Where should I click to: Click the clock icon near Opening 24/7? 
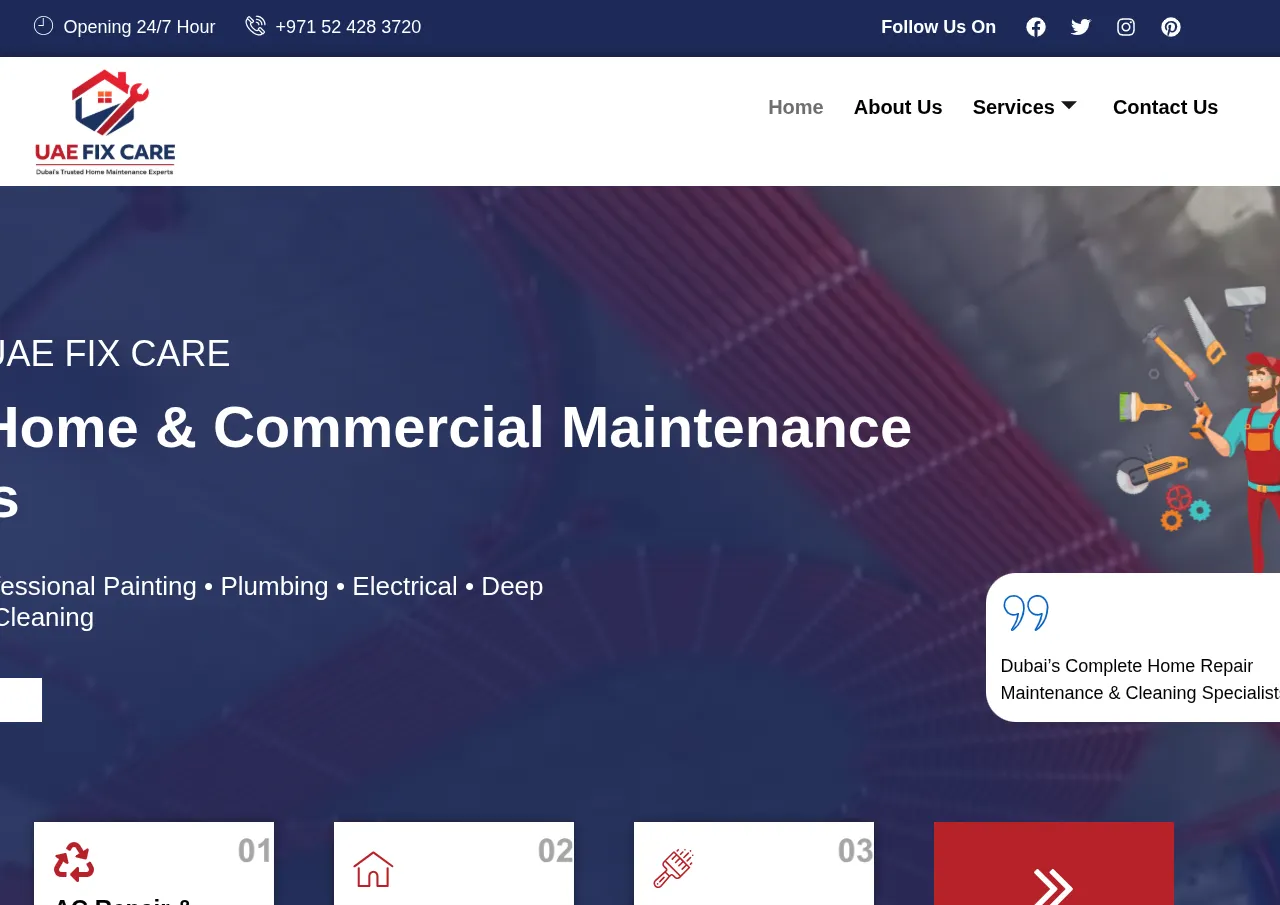coord(43,26)
